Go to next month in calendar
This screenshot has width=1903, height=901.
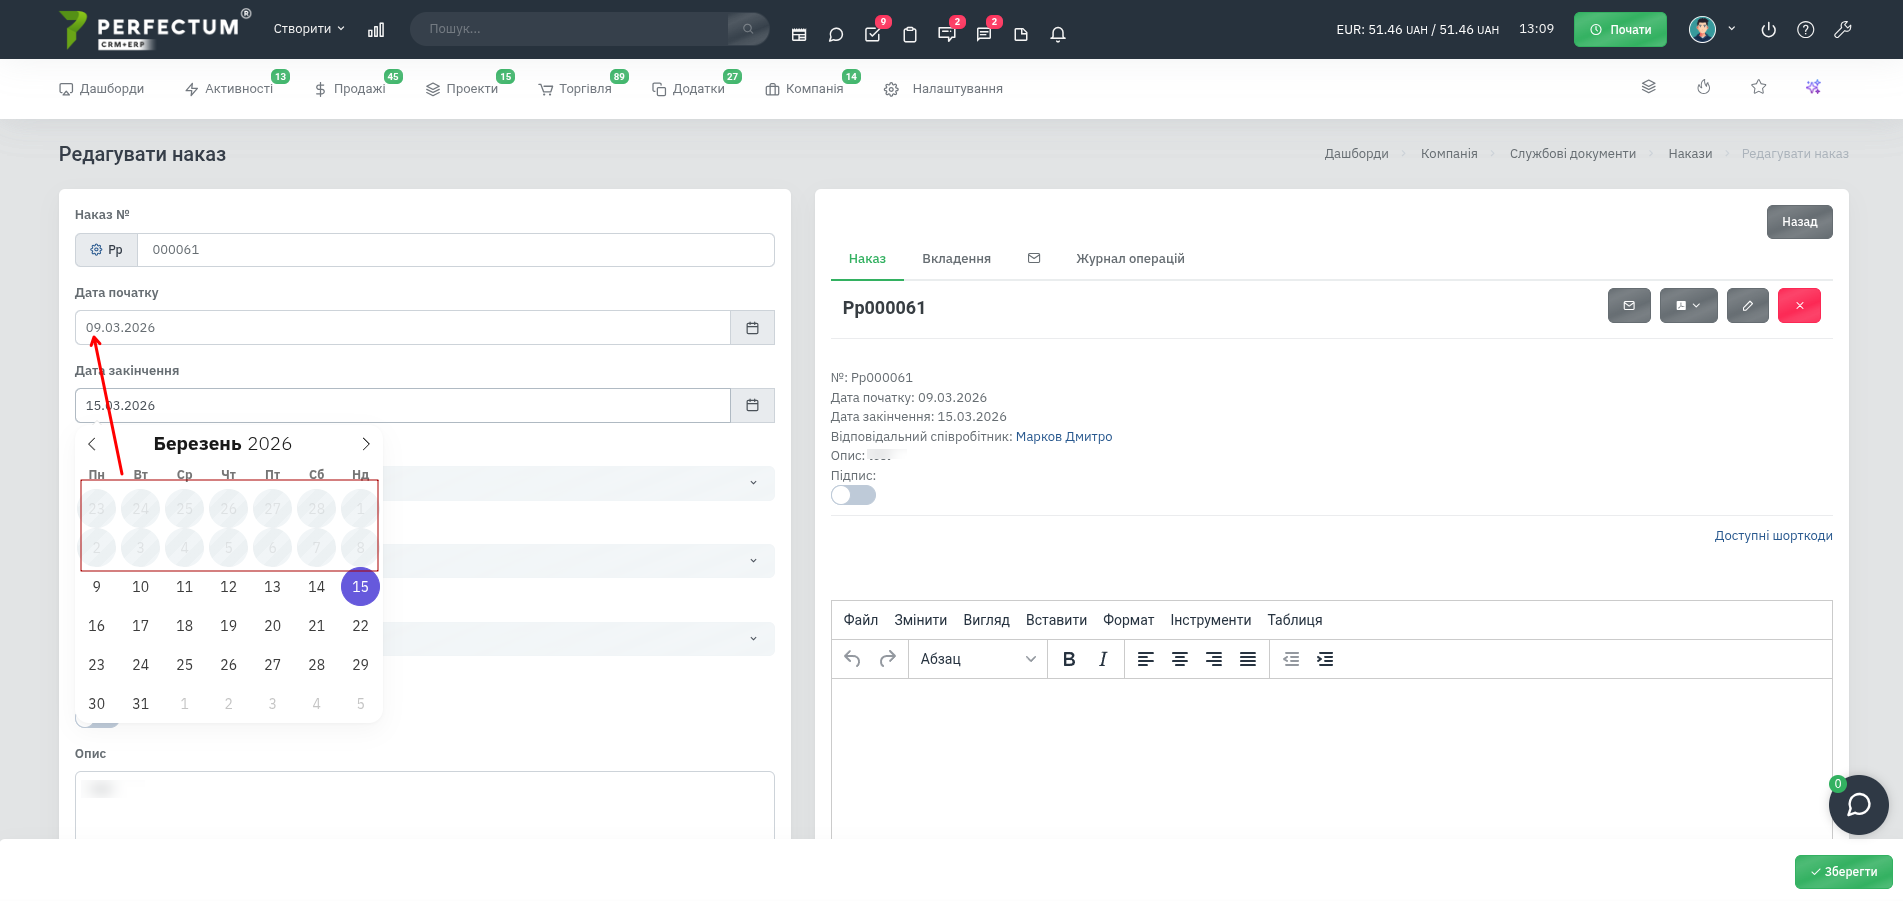[x=366, y=444]
